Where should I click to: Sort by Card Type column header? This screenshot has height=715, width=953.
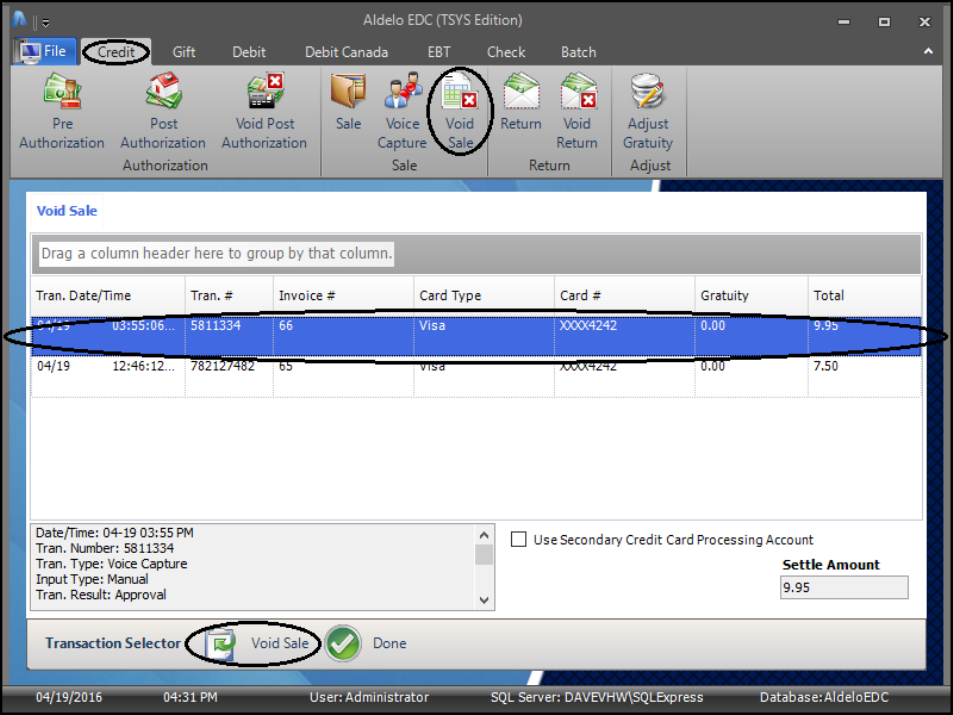pos(484,295)
